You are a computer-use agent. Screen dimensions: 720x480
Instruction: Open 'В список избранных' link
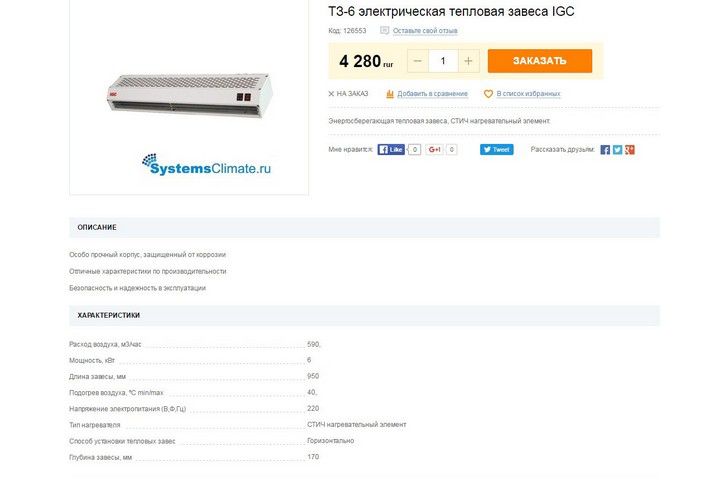point(528,94)
